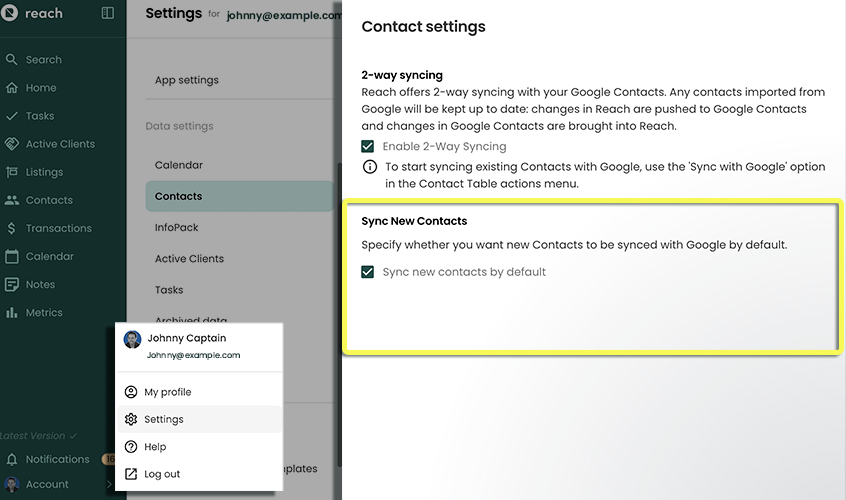Open Listings from the sidebar
Screen dimensions: 846x500
point(43,172)
